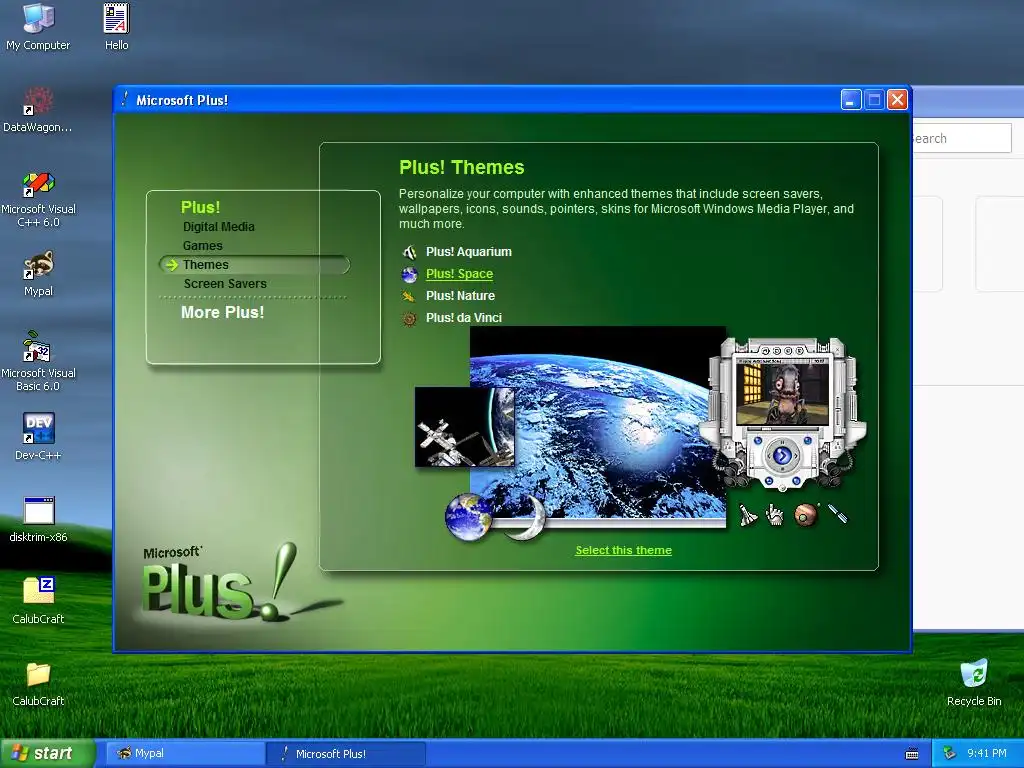Click the space station screensaver thumbnail
This screenshot has height=768, width=1024.
pyautogui.click(x=465, y=427)
